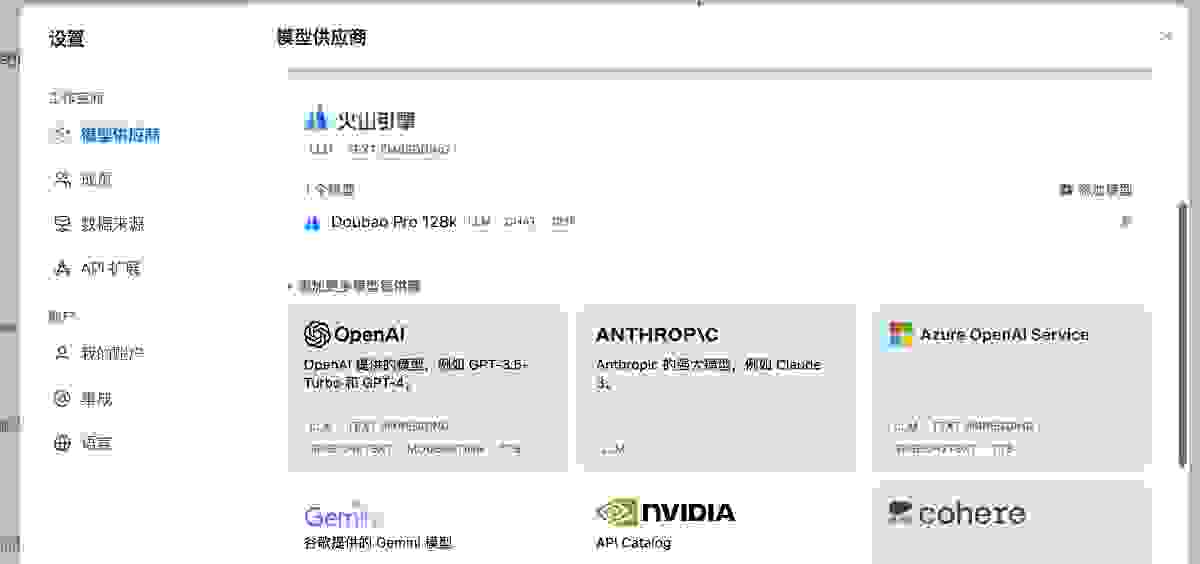Click the Gemini logo
Screen dimensions: 1200x564
click(x=344, y=514)
